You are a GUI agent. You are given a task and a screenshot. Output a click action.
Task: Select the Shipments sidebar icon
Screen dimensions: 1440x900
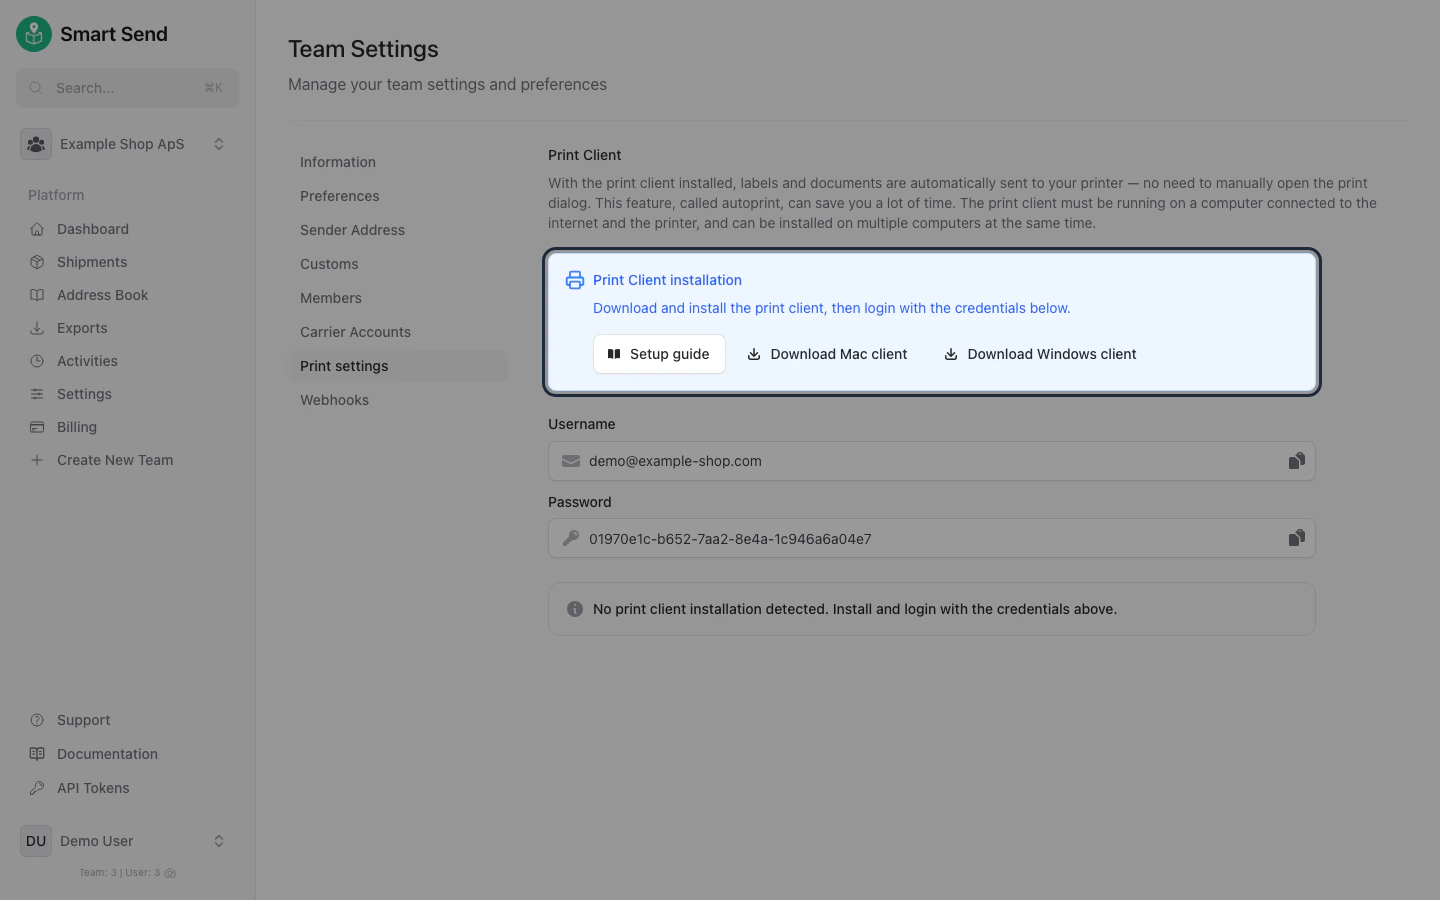(35, 261)
